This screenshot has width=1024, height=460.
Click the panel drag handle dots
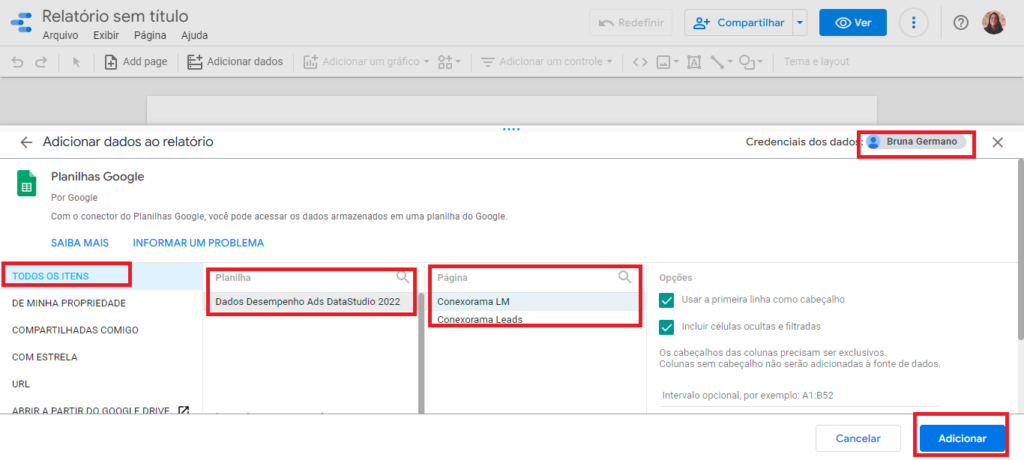coord(511,129)
